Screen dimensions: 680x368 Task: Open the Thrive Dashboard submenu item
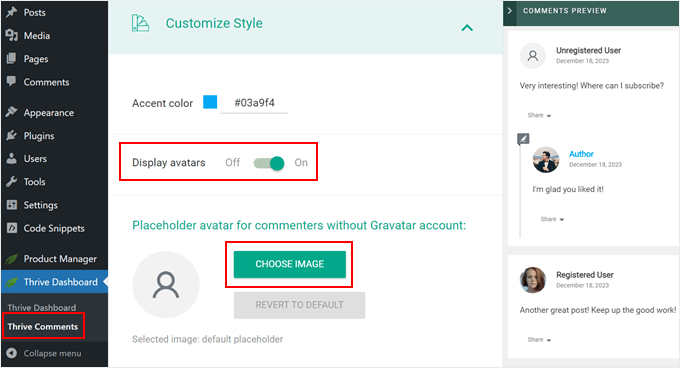[42, 307]
